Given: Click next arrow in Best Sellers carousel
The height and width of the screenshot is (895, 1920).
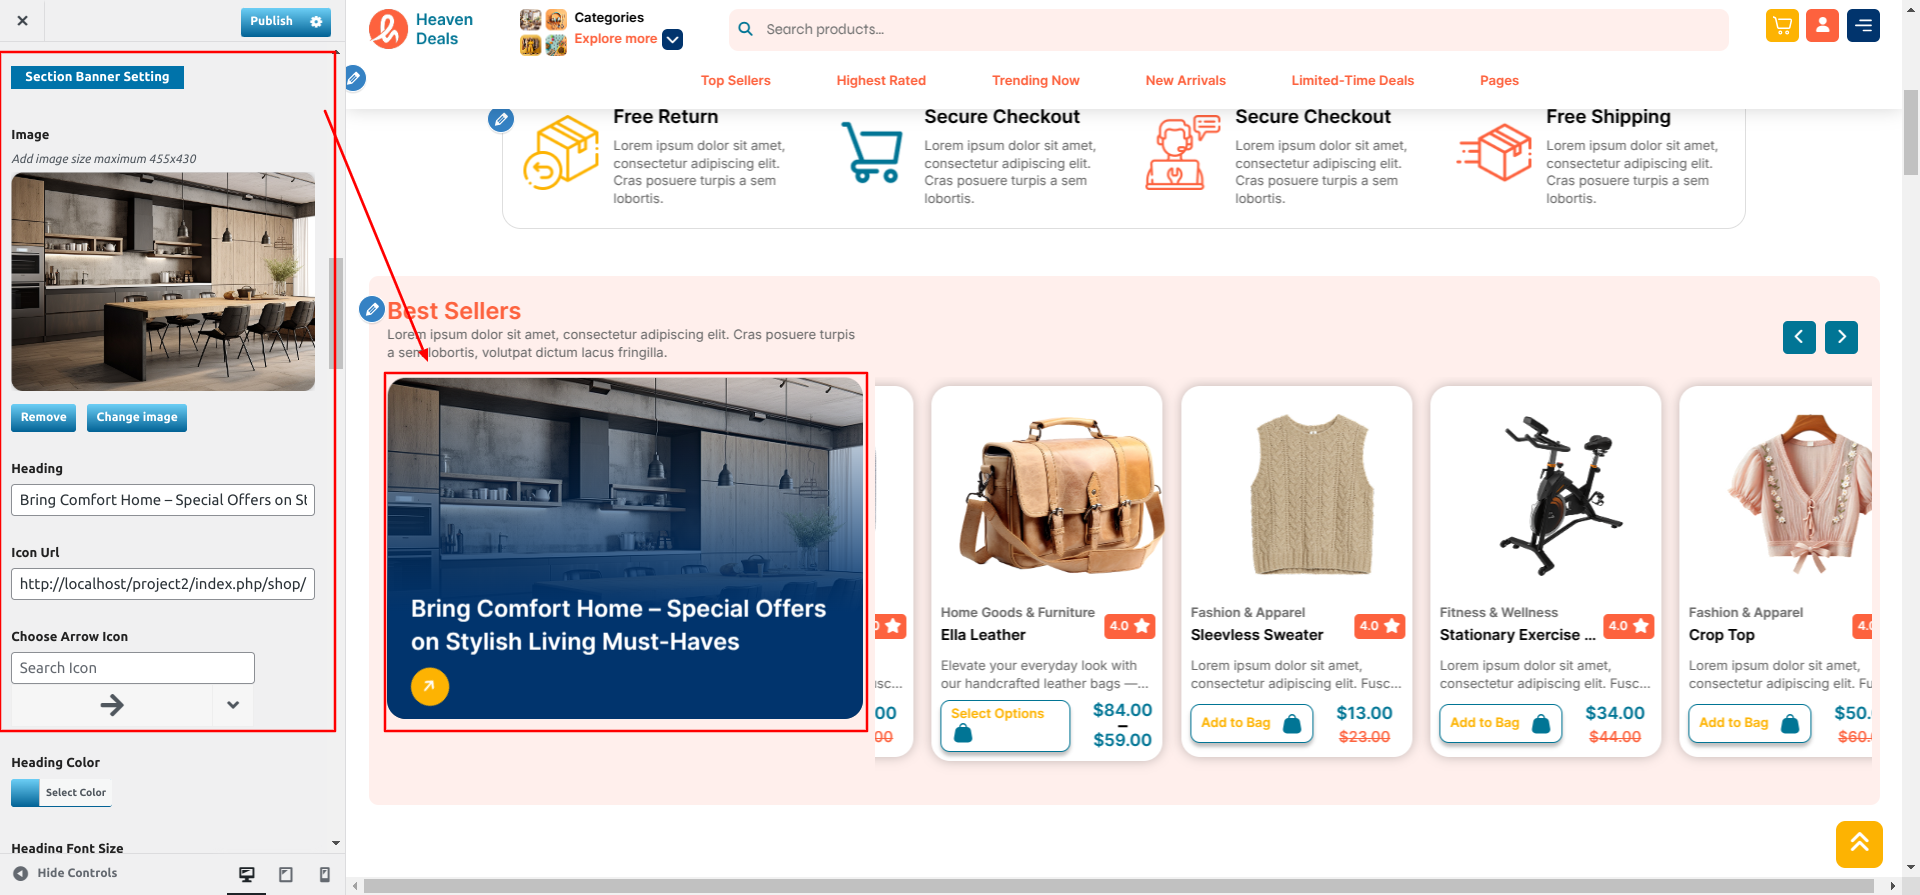Looking at the screenshot, I should click(x=1841, y=337).
